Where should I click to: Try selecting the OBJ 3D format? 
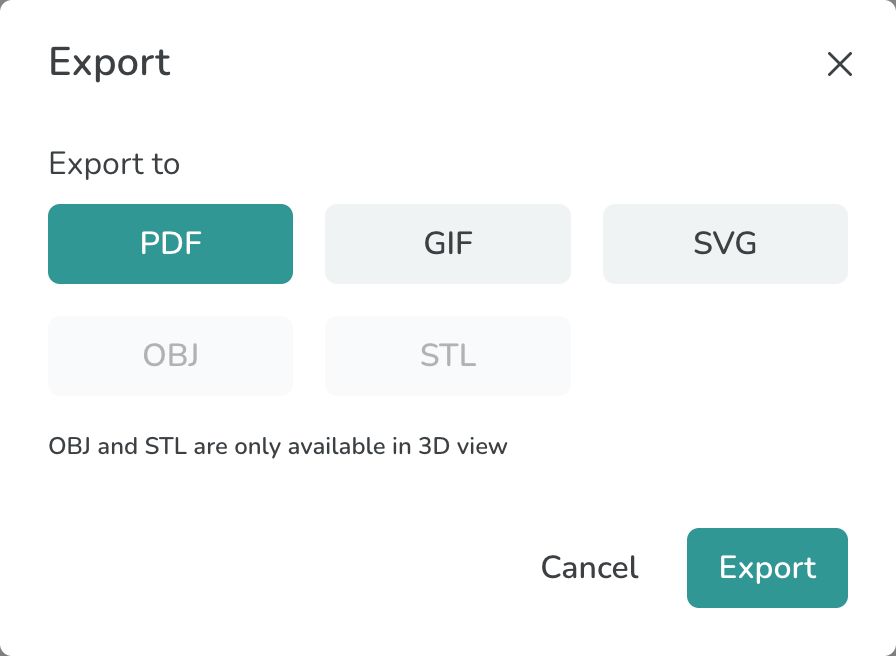pos(171,355)
